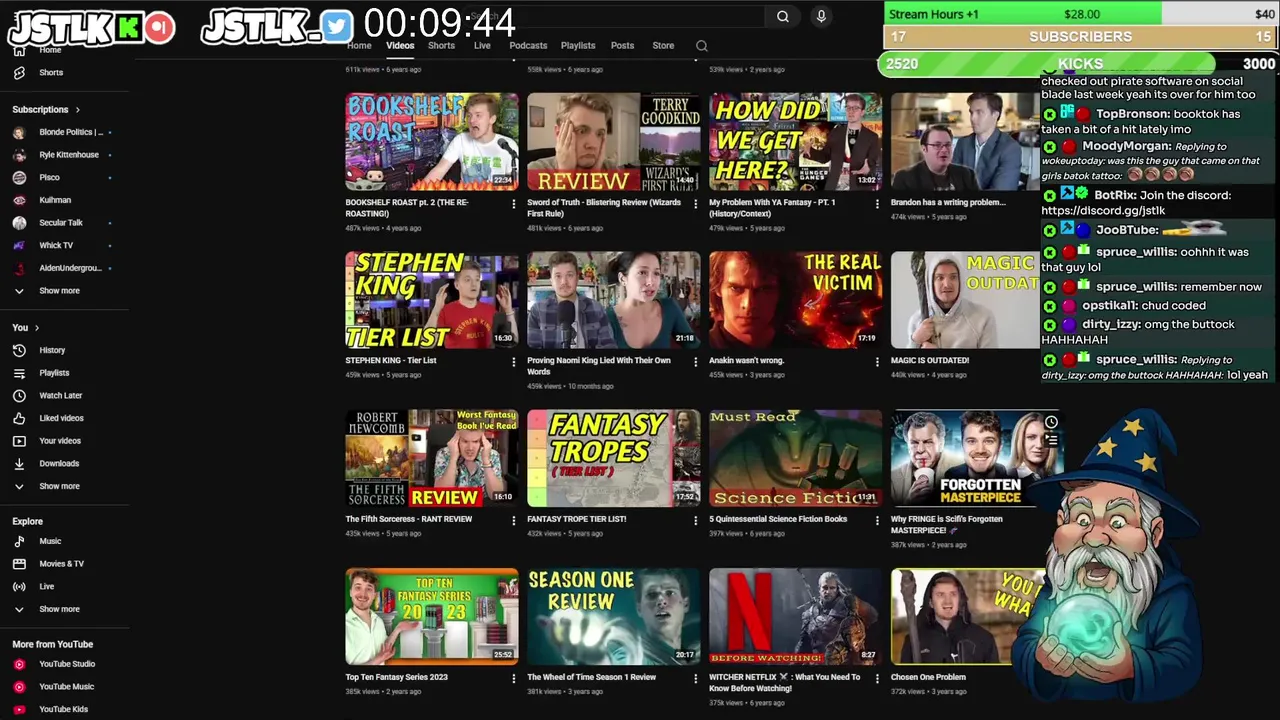Open options menu for Anakin wasn't wrong
The width and height of the screenshot is (1280, 720).
878,361
